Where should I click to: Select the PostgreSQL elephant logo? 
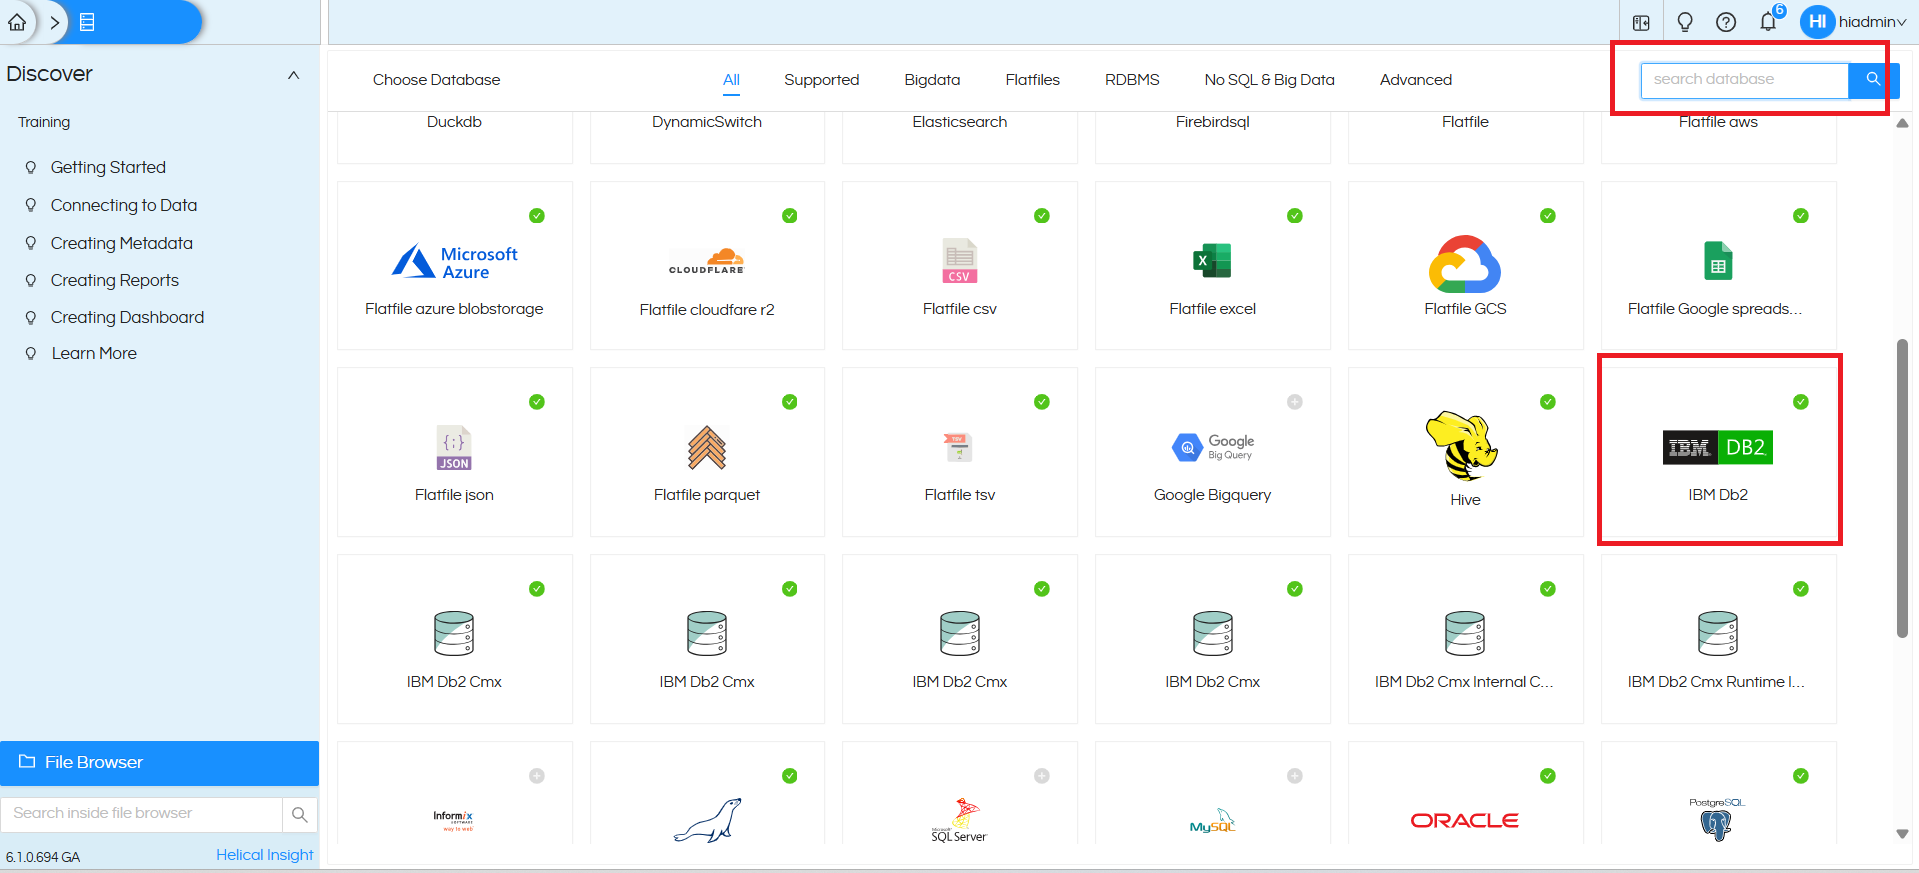click(1717, 820)
